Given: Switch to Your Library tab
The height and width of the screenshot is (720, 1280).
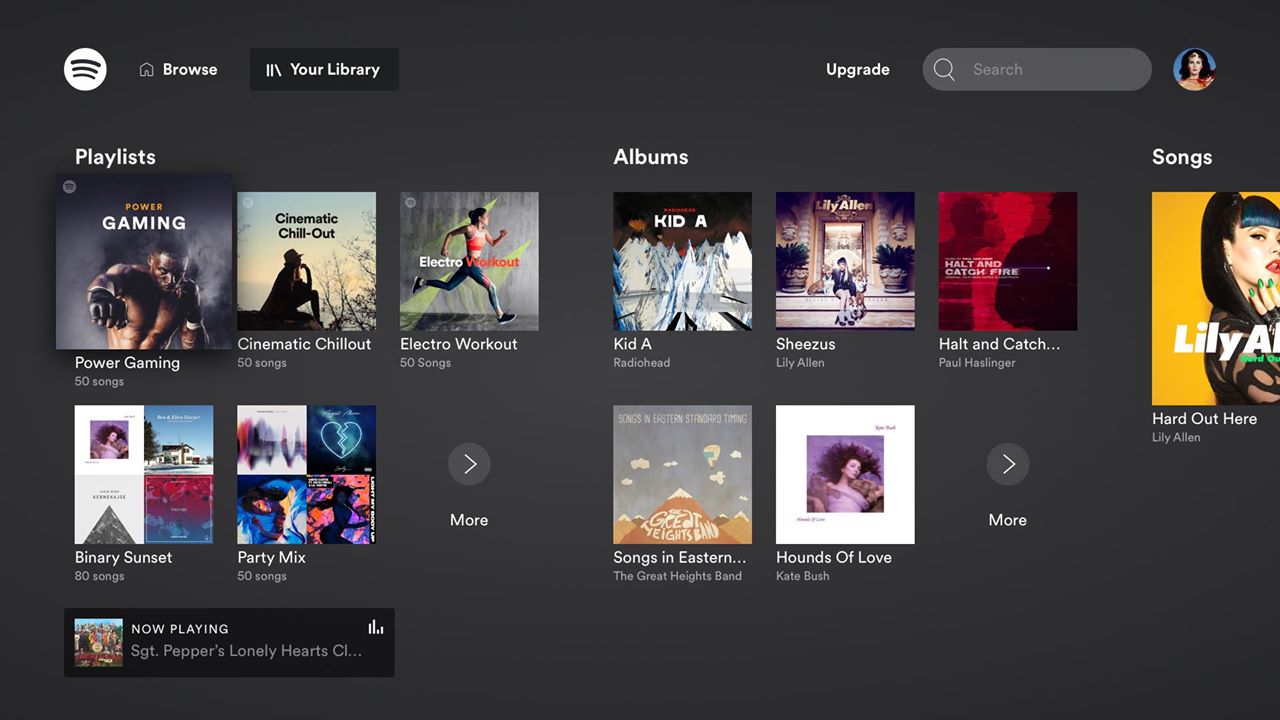Looking at the screenshot, I should [324, 70].
